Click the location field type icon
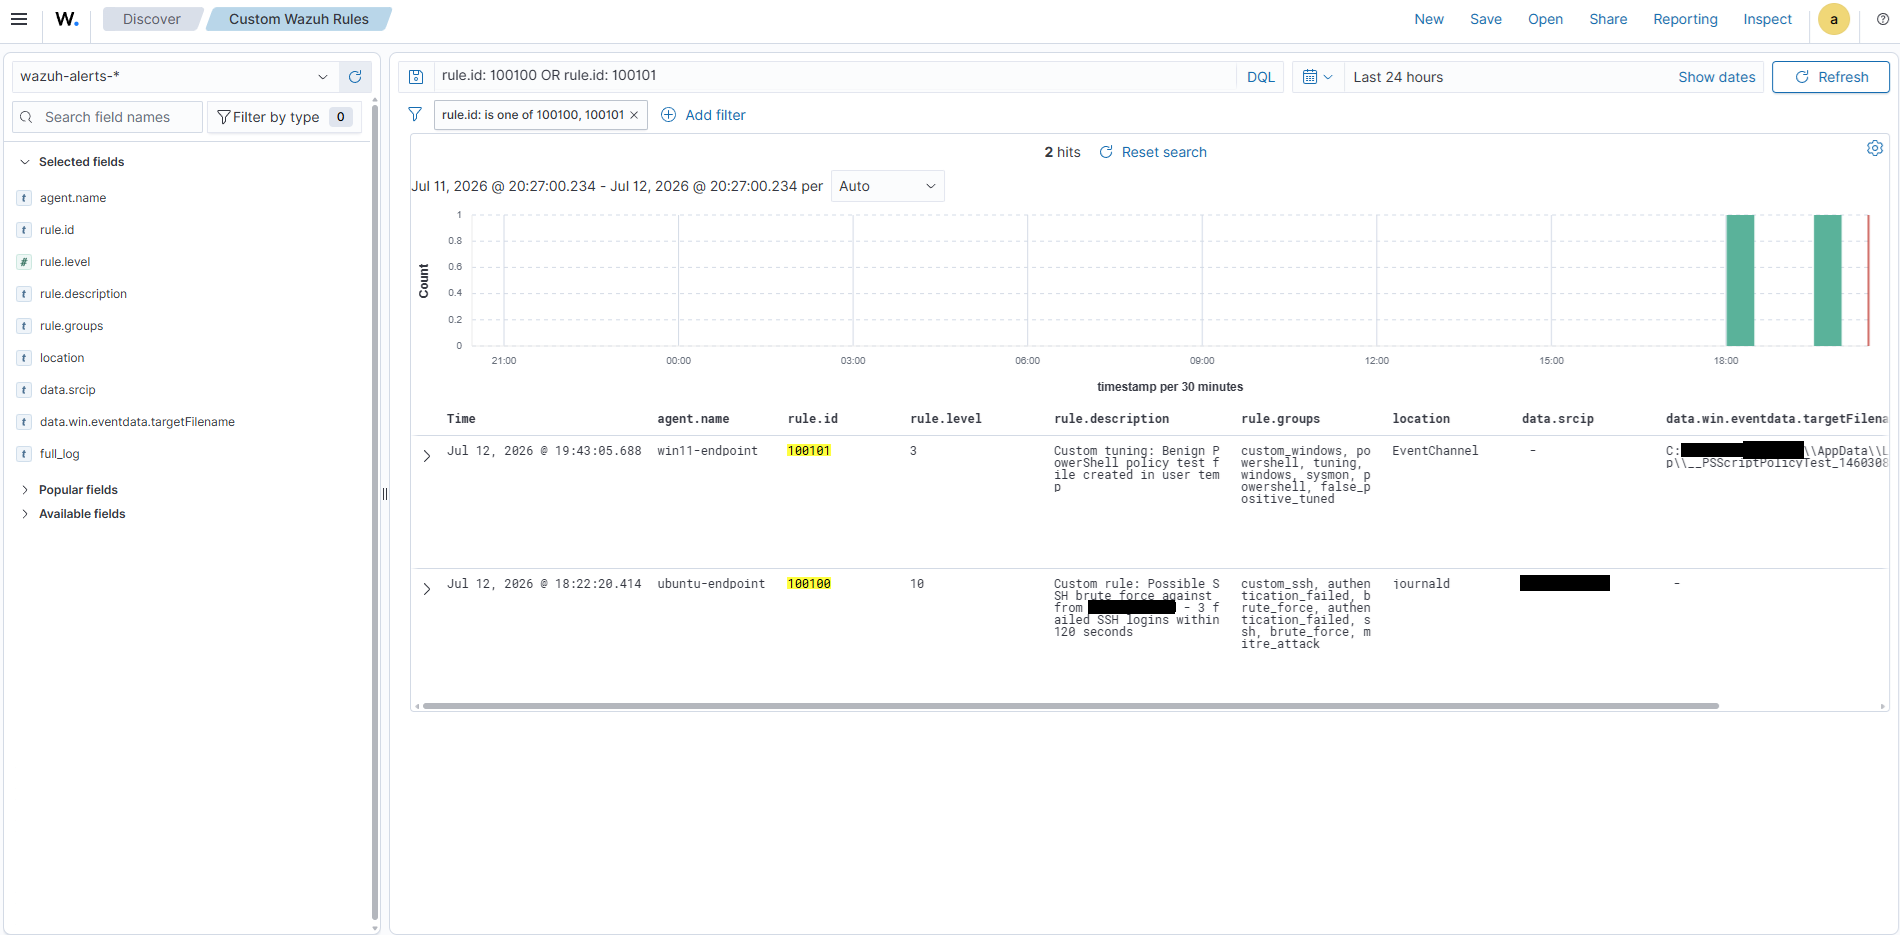Viewport: 1900px width, 935px height. [x=24, y=358]
